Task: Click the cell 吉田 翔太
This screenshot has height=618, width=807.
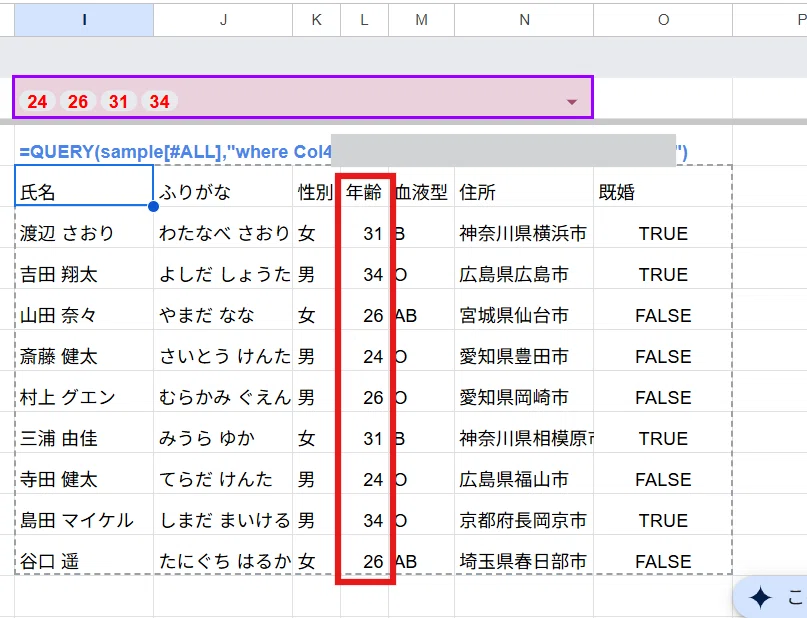Action: (x=84, y=268)
